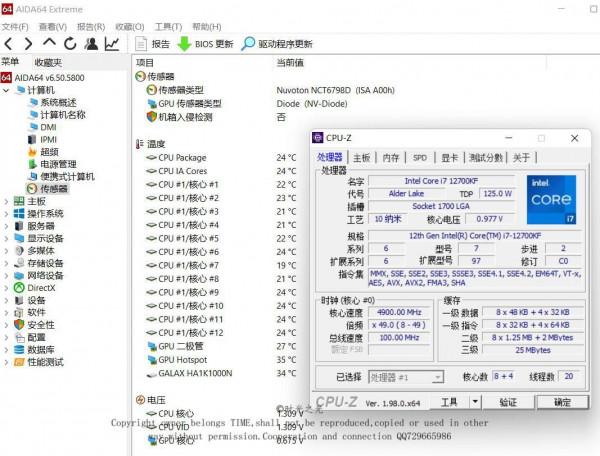This screenshot has width=600, height=456.
Task: Click the user profile toolbar icon
Action: coord(91,44)
